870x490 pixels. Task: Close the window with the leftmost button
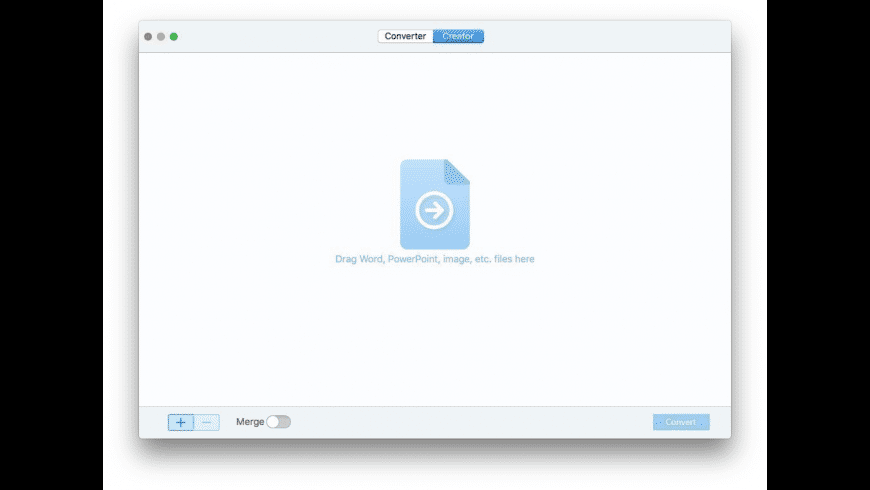point(148,37)
